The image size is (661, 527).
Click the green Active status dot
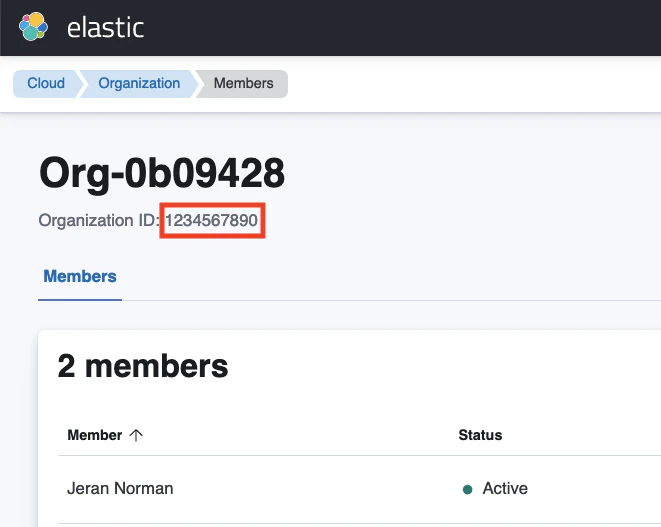coord(467,489)
